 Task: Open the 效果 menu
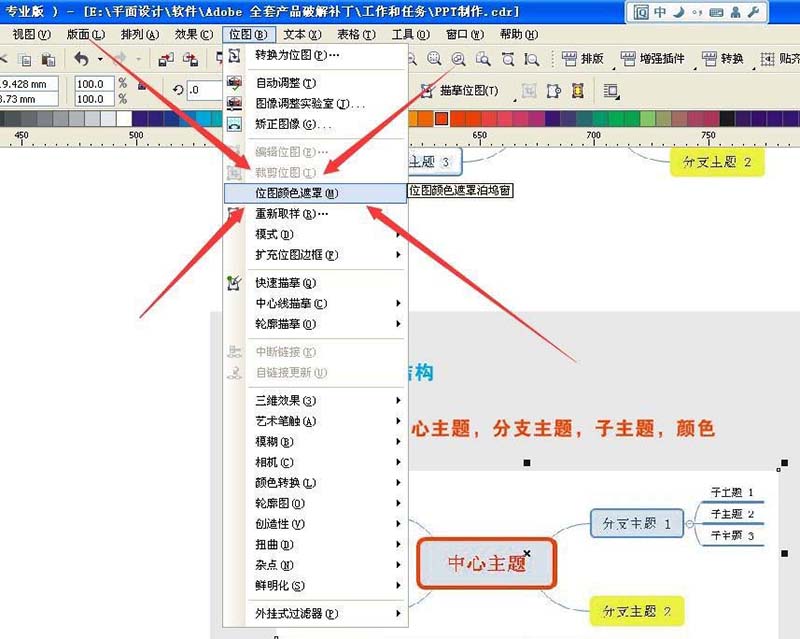point(193,34)
